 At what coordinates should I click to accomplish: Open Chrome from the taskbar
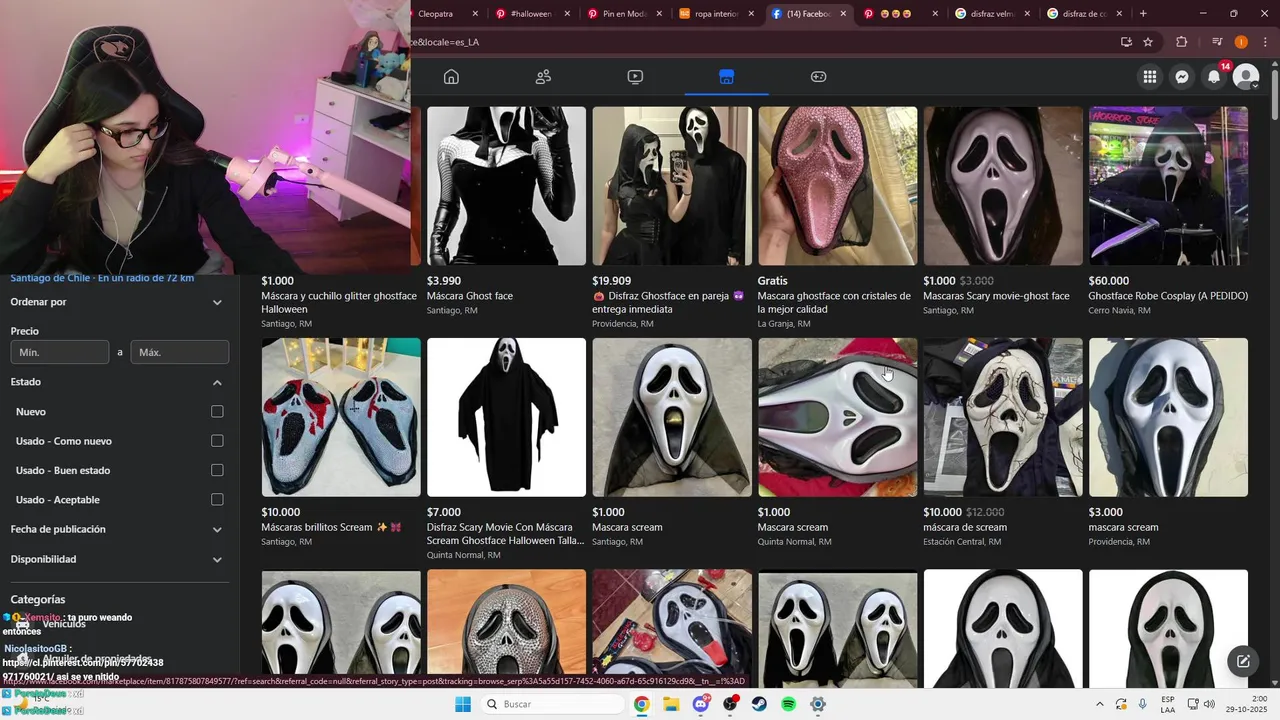642,704
